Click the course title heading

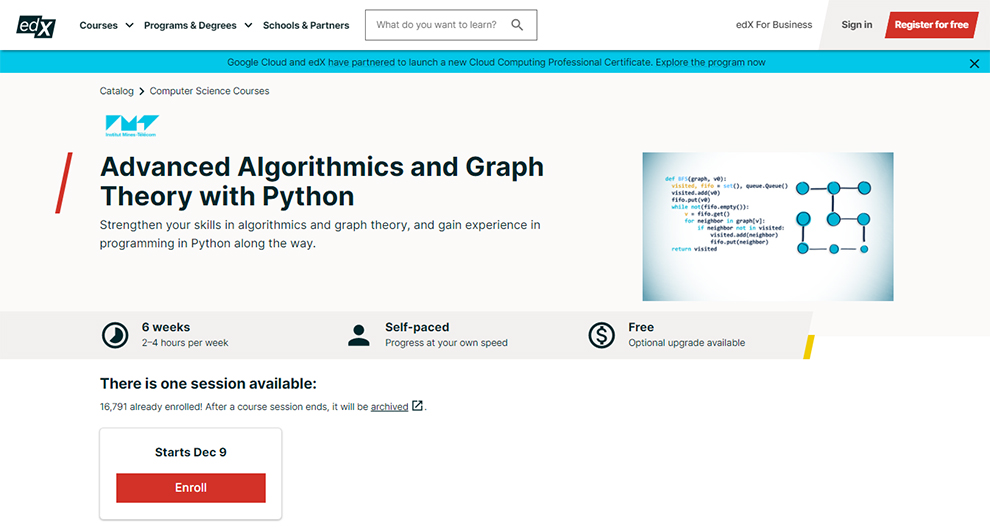(x=321, y=181)
